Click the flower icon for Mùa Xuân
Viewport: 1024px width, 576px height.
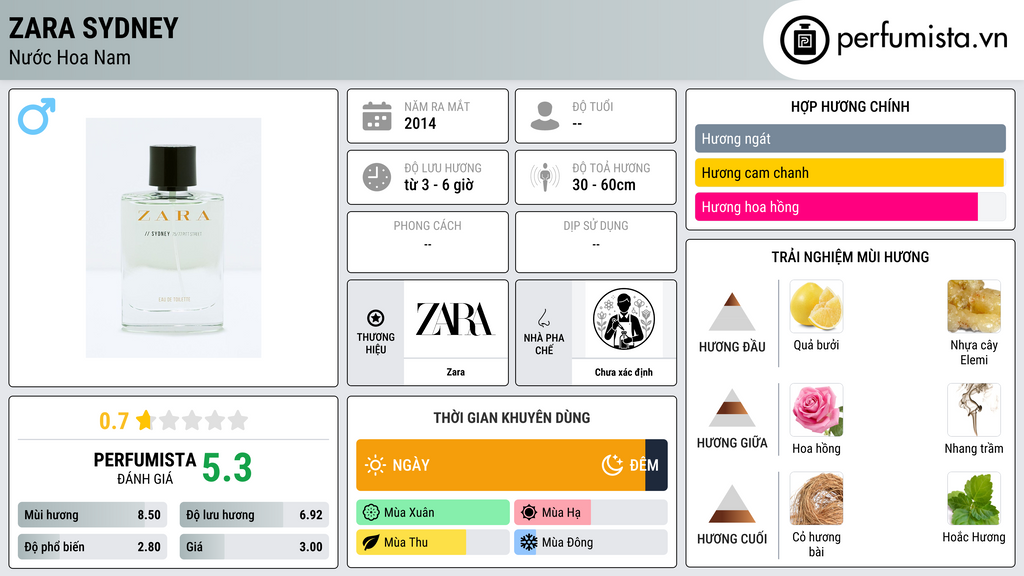click(371, 513)
